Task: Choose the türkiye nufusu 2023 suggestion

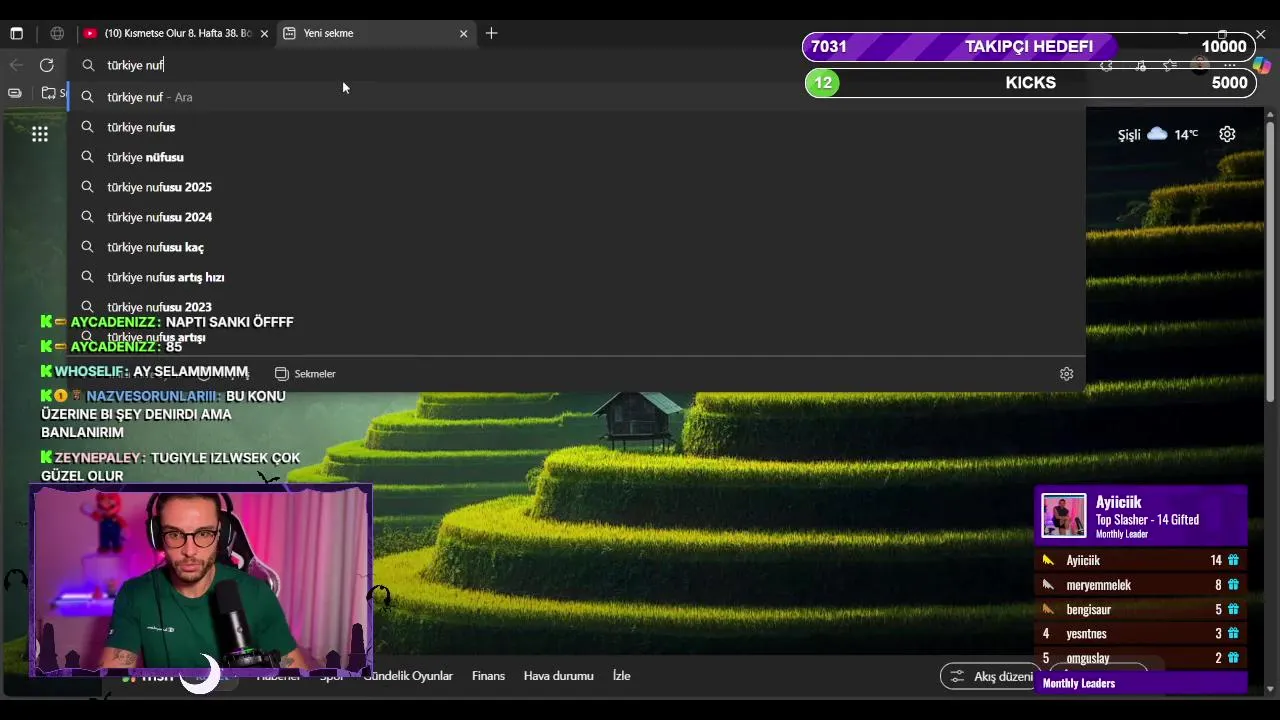Action: (x=576, y=307)
